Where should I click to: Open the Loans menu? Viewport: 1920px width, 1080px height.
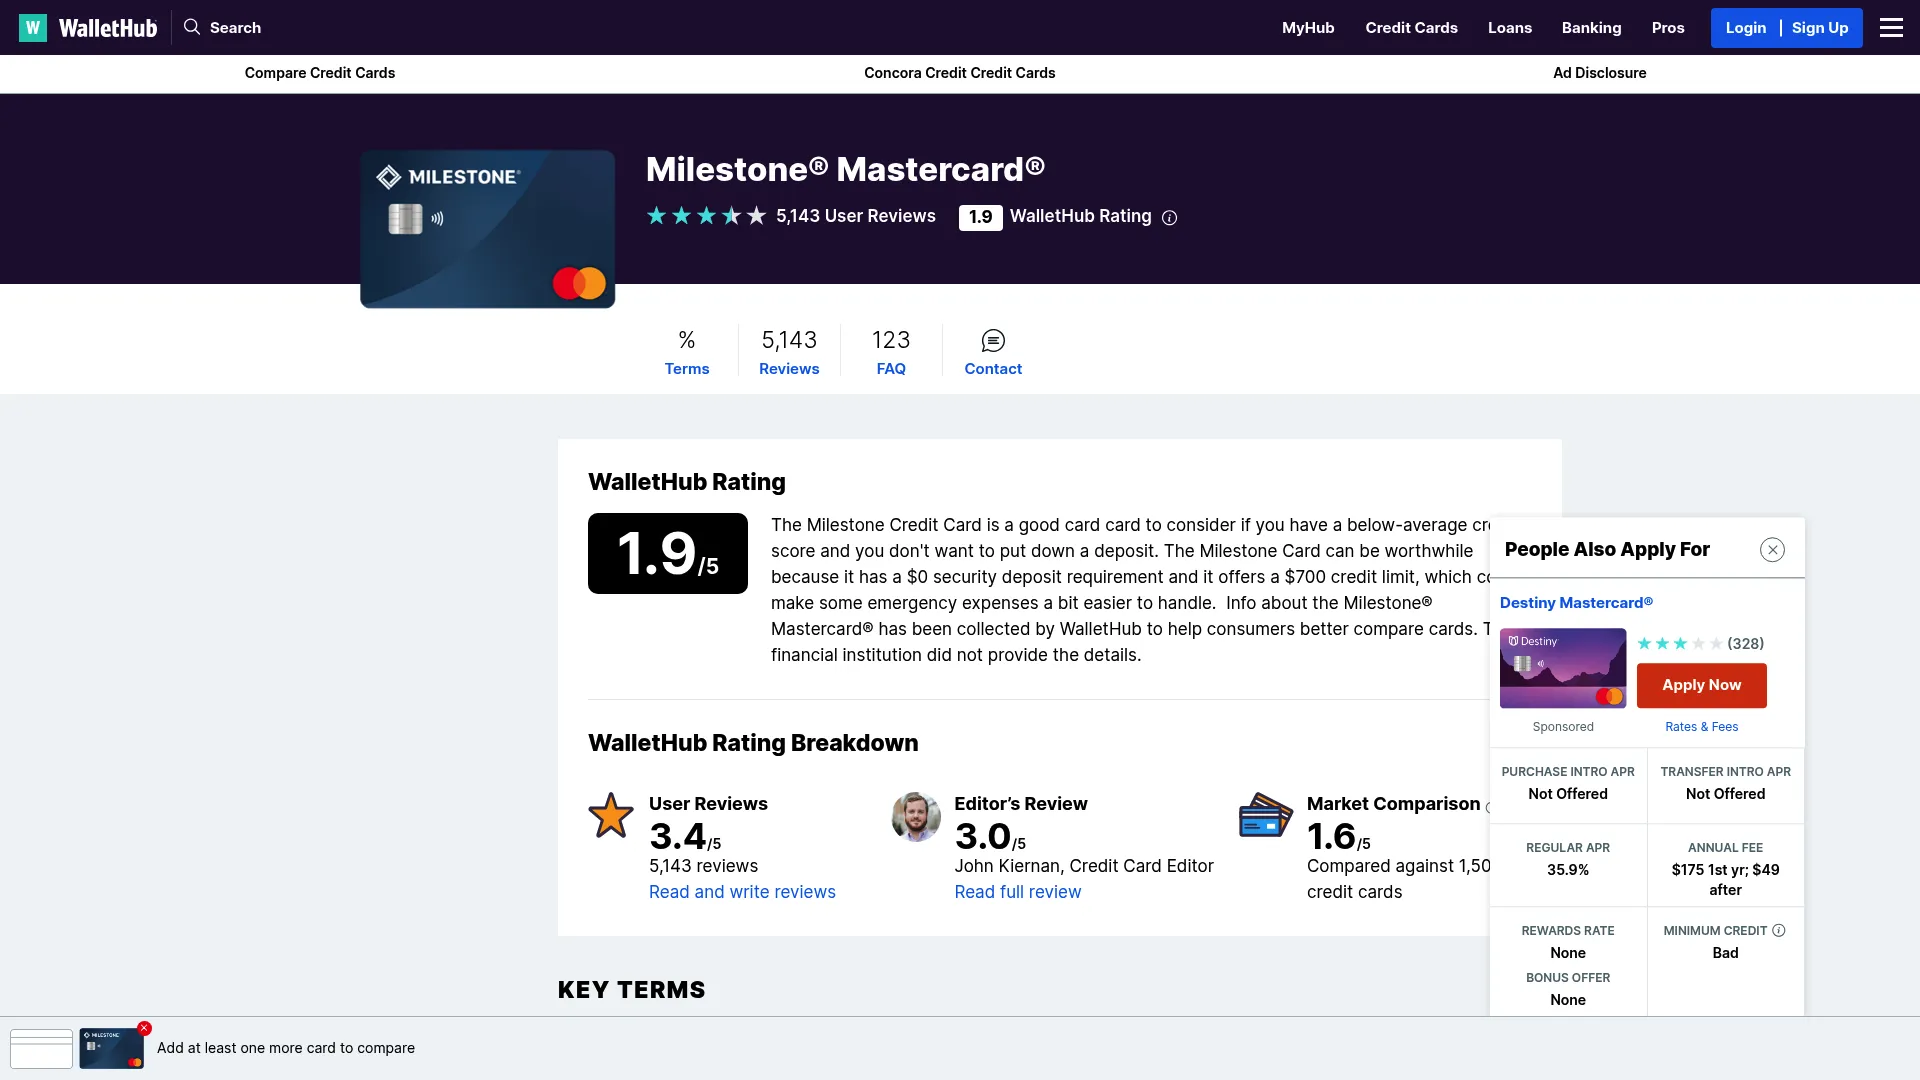[x=1509, y=28]
